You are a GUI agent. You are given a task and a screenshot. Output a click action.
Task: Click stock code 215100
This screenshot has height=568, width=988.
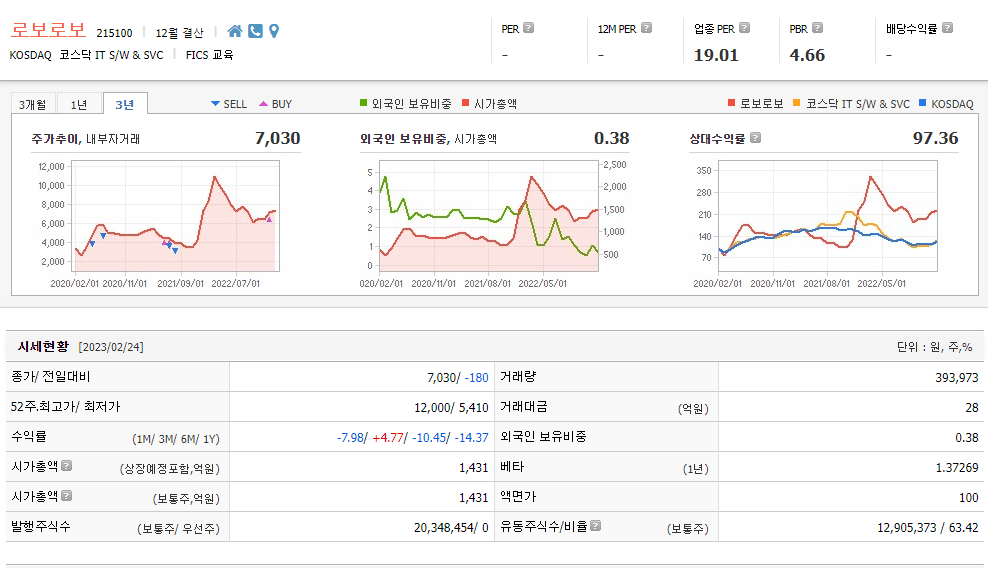pos(114,33)
